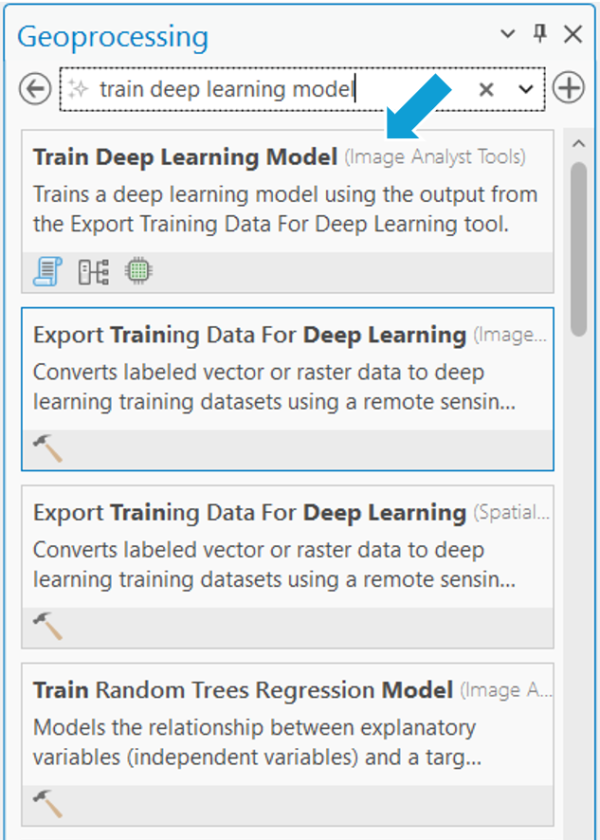
Task: Open the search history dropdown arrow
Action: (x=526, y=89)
